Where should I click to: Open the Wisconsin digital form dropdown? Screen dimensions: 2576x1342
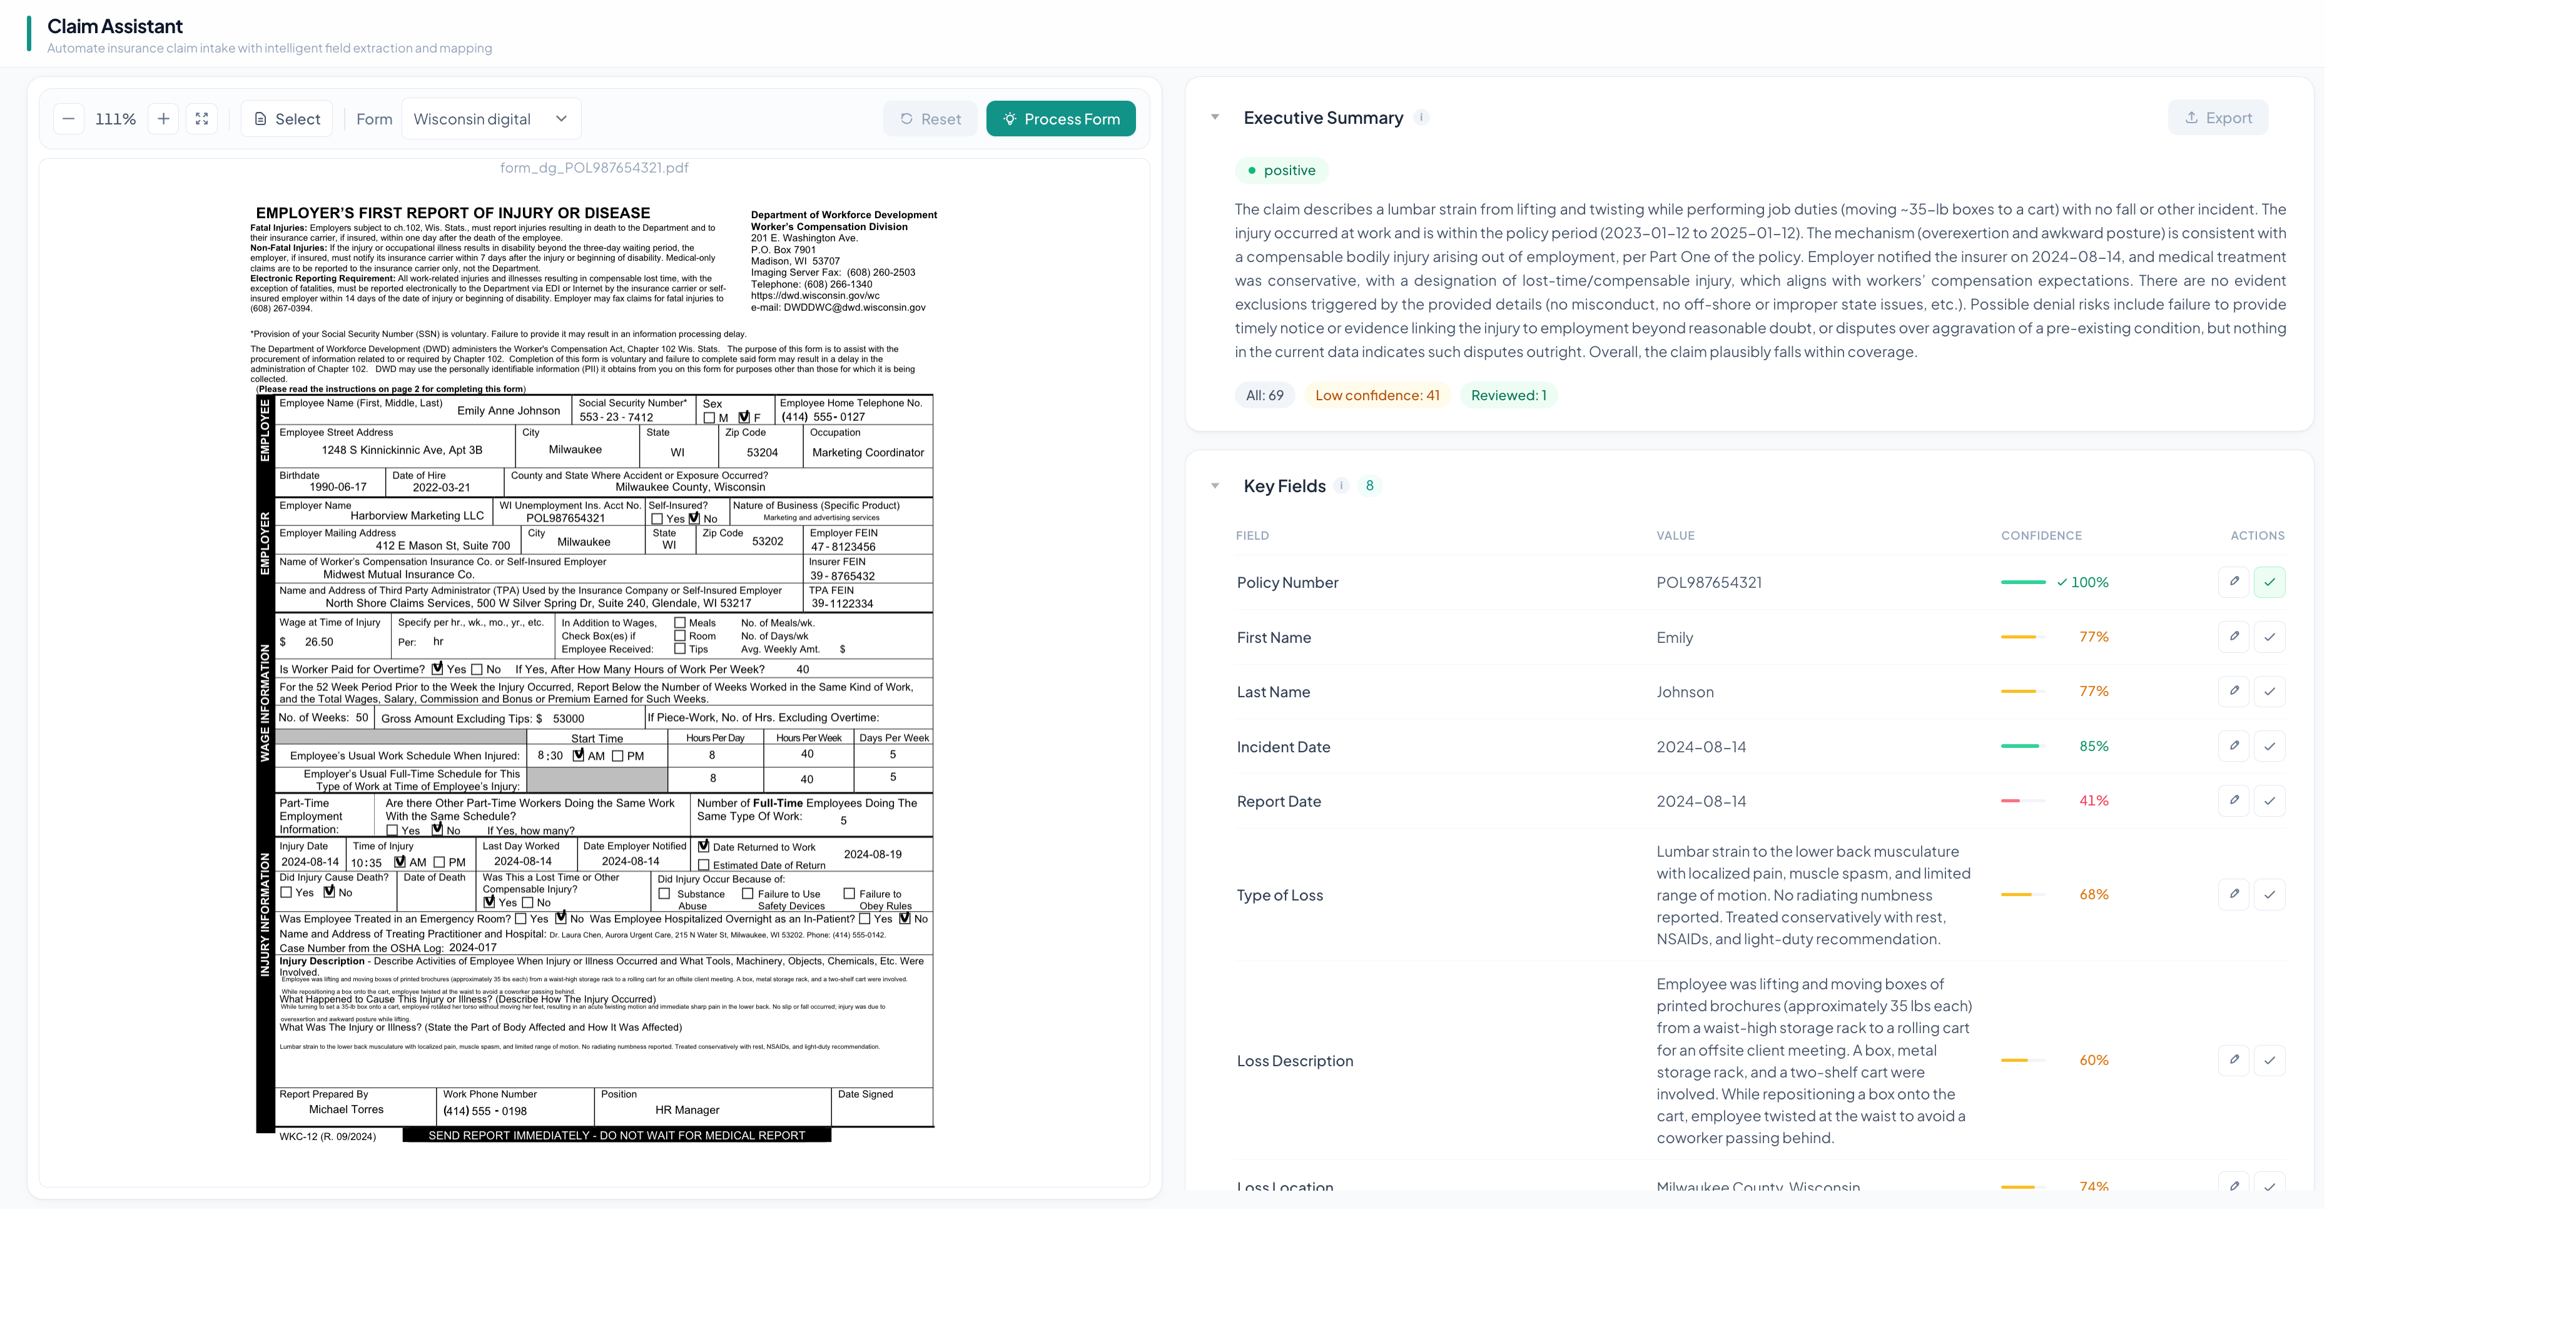[490, 119]
